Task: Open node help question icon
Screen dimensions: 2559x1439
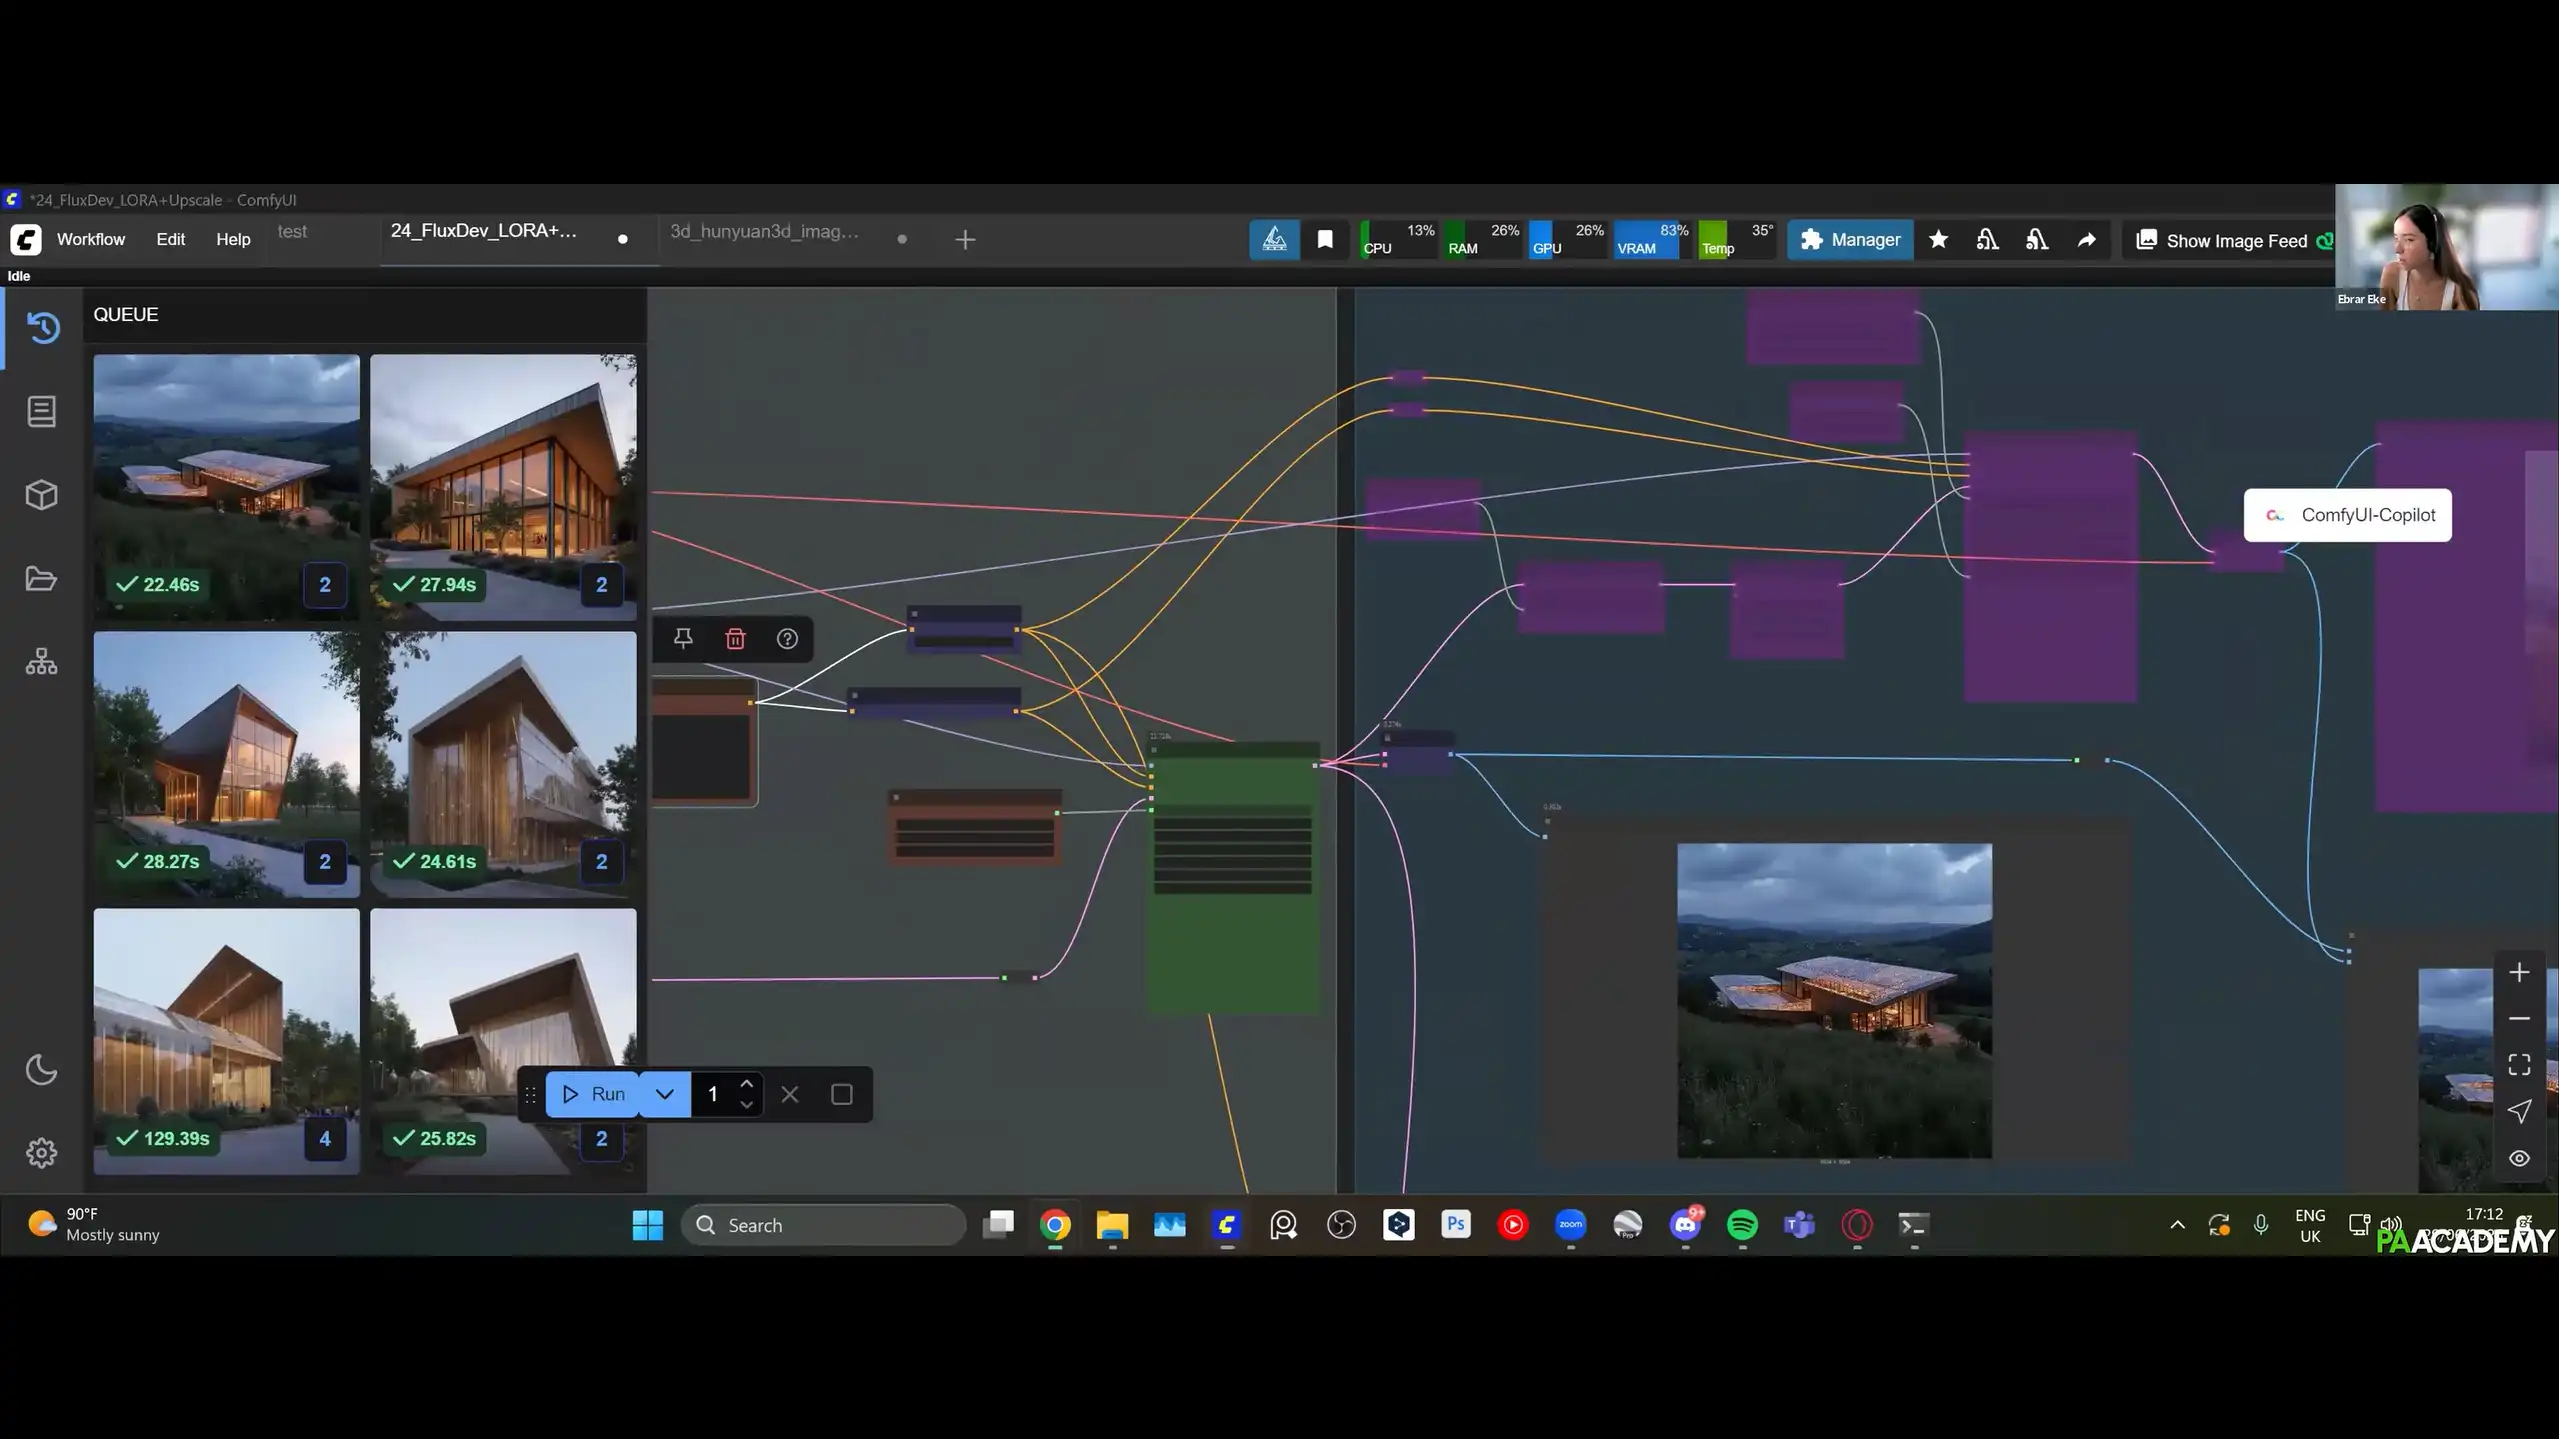Action: click(x=787, y=638)
